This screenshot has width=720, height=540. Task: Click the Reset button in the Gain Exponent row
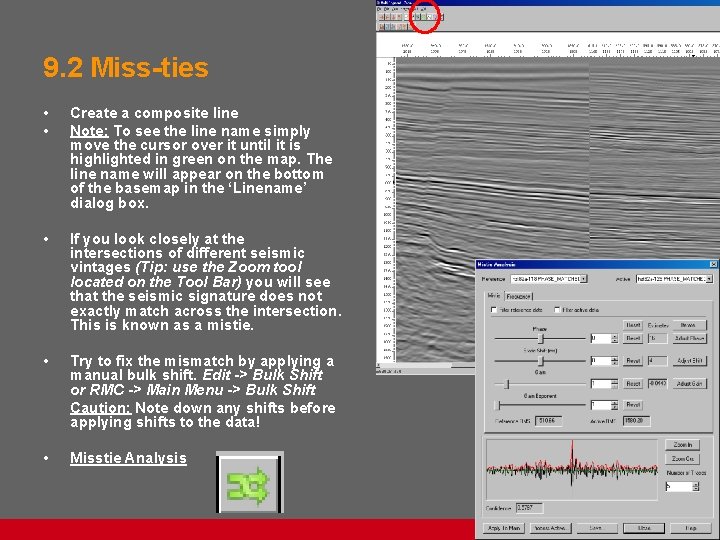click(x=633, y=405)
